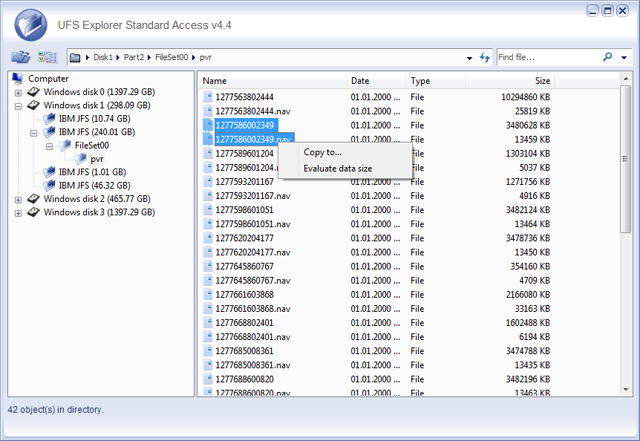Click the refresh arrows icon in path bar
This screenshot has width=640, height=441.
tap(484, 58)
